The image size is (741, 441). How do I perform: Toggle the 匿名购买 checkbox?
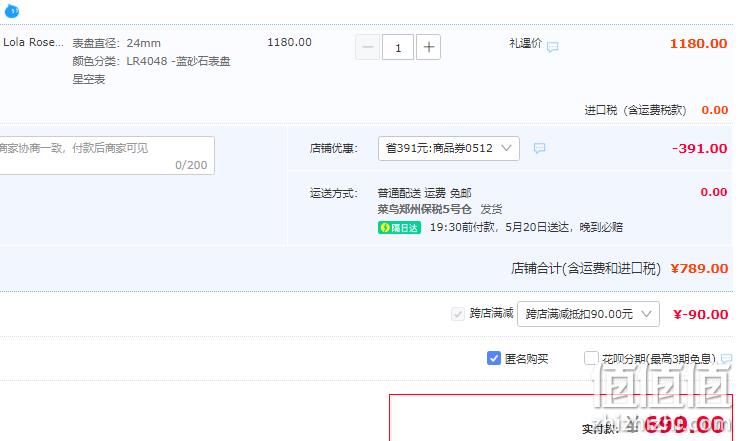pos(493,358)
